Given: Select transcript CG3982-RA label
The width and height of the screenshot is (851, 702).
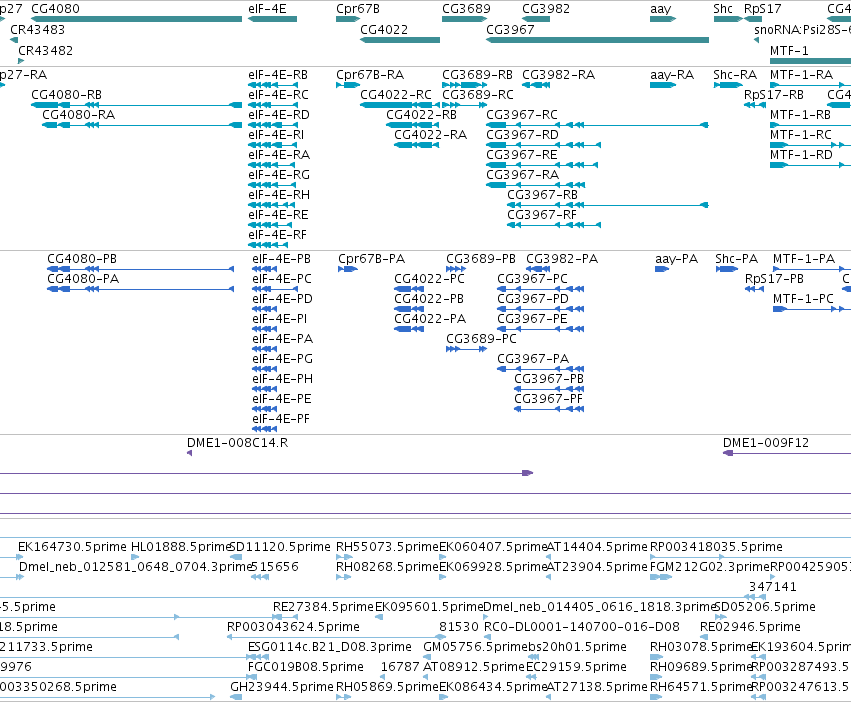Looking at the screenshot, I should tap(558, 74).
